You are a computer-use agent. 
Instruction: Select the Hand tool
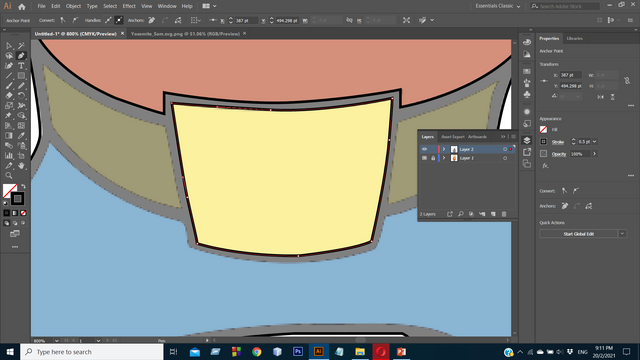21,166
